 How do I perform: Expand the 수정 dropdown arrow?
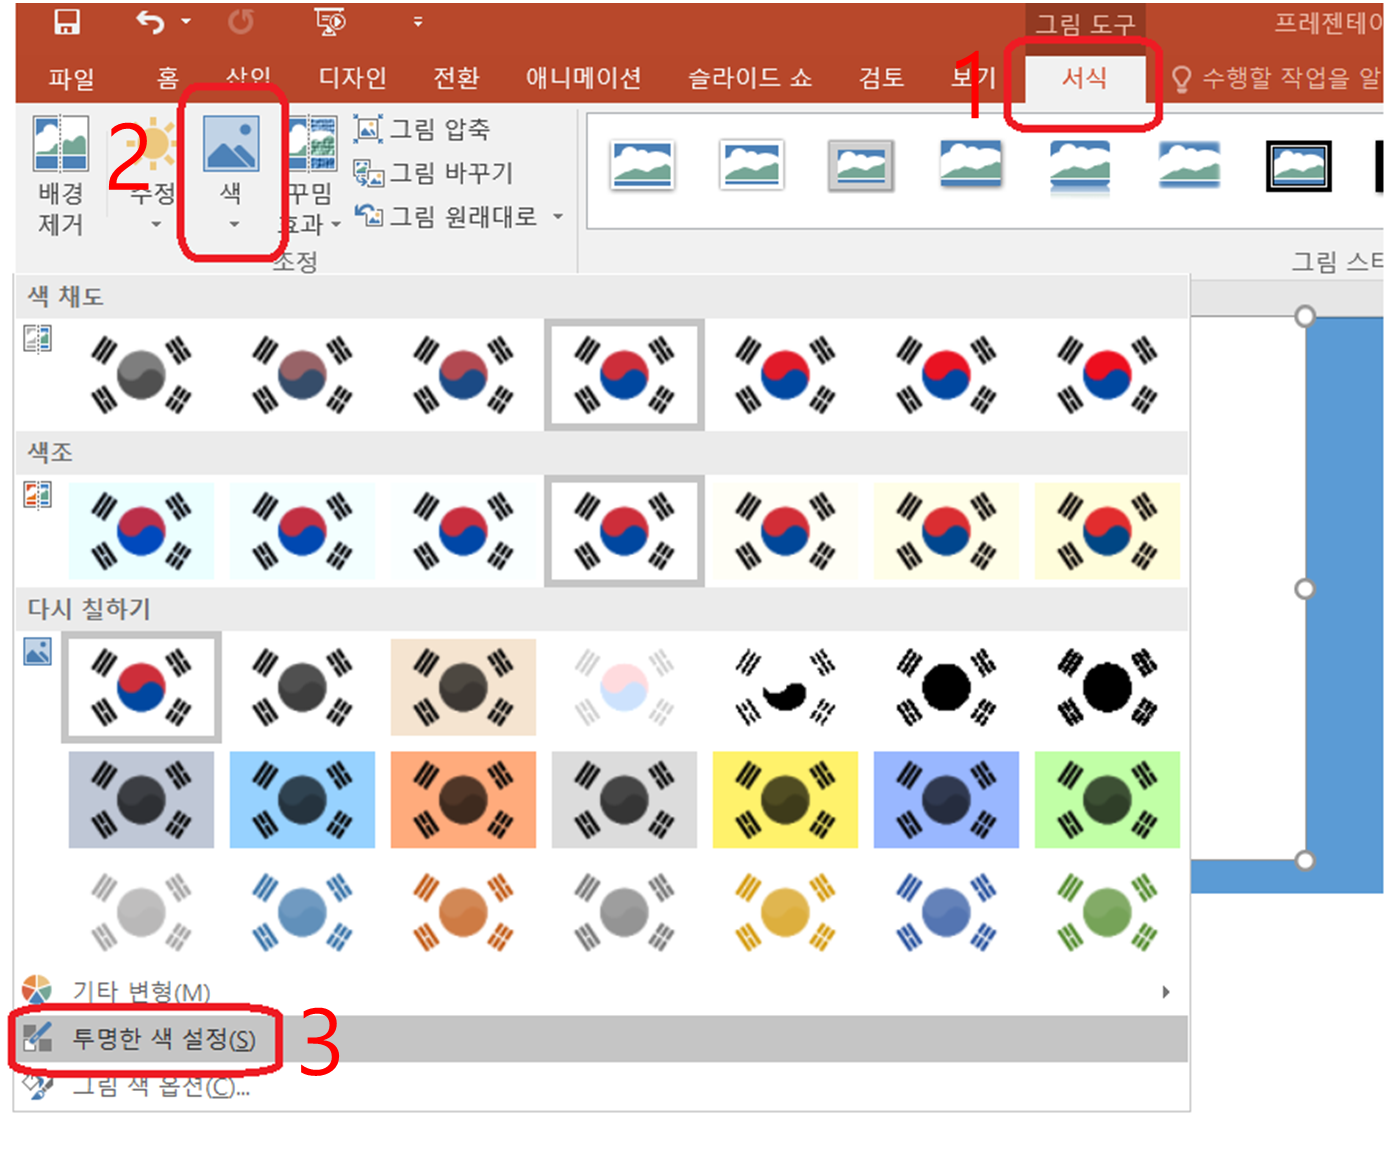click(155, 224)
